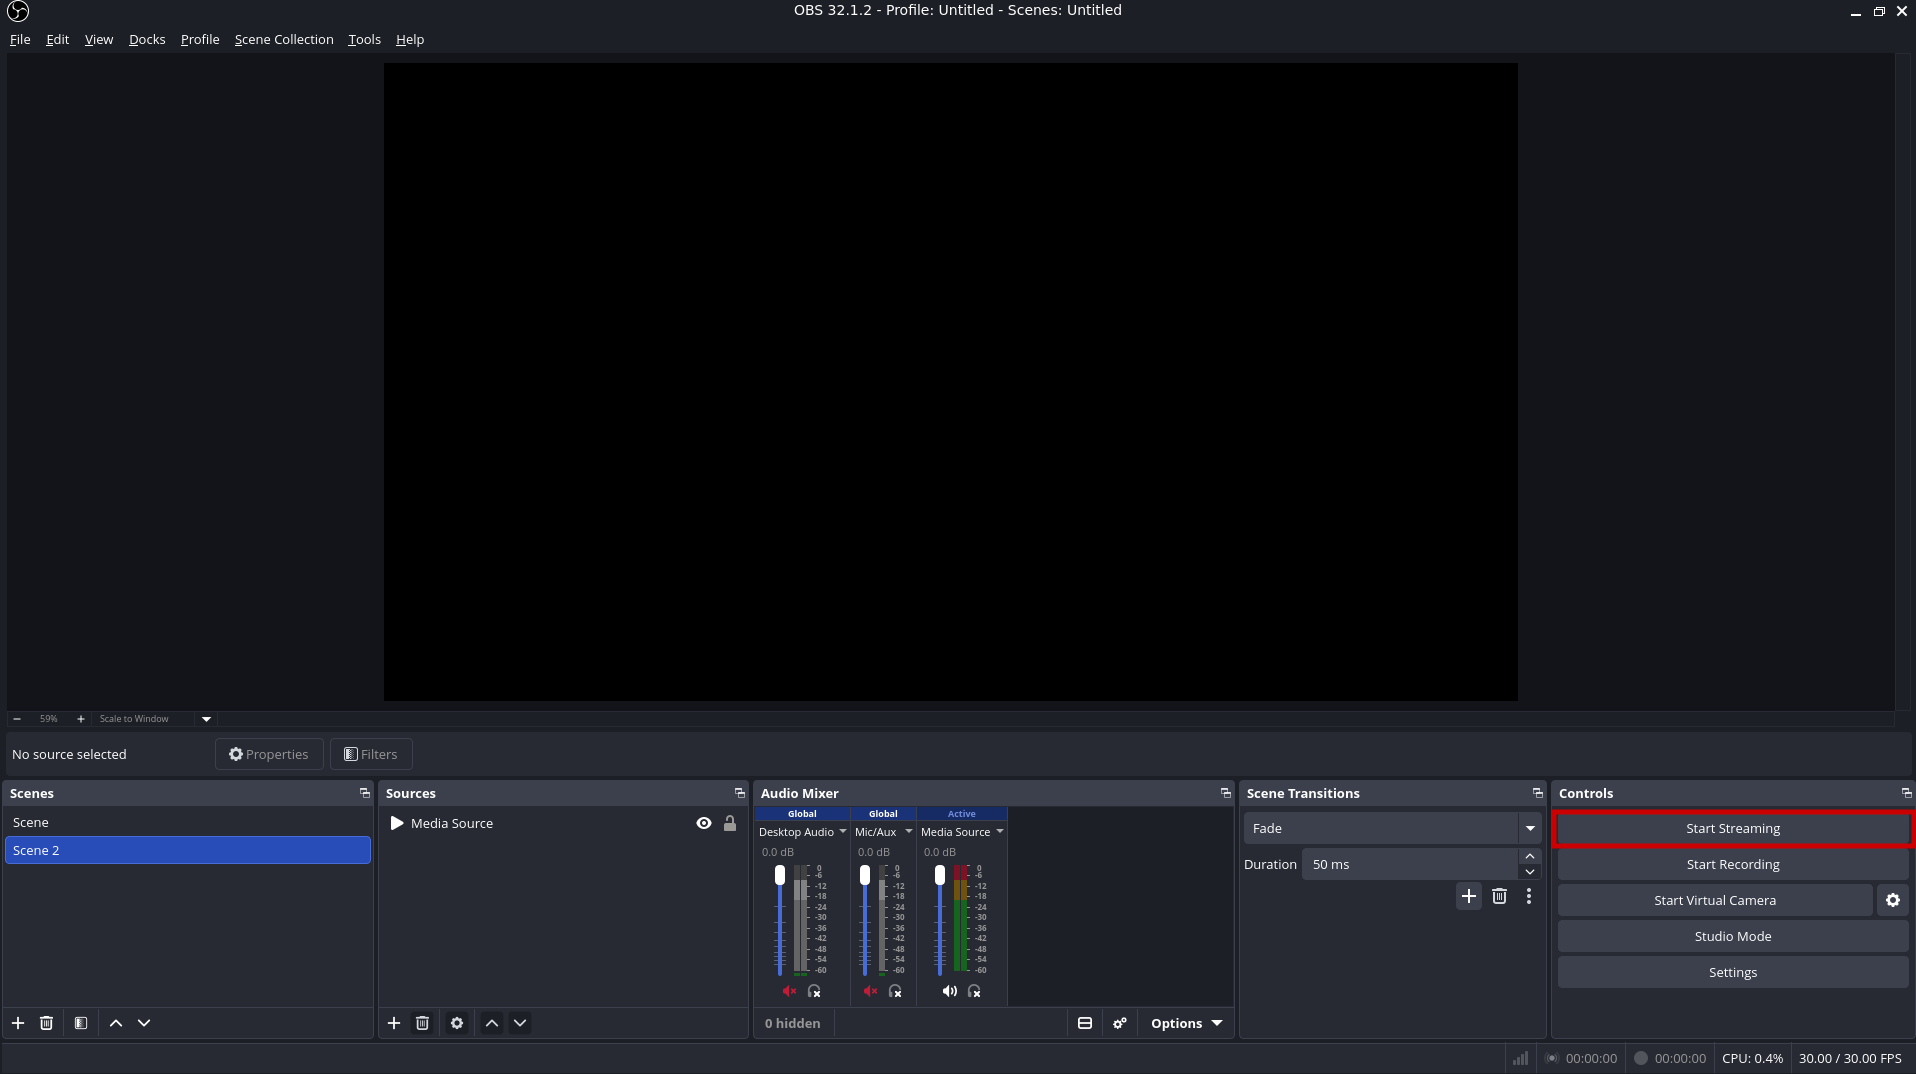Image resolution: width=1916 pixels, height=1074 pixels.
Task: Remove the selected scene with trash icon
Action: tap(46, 1023)
